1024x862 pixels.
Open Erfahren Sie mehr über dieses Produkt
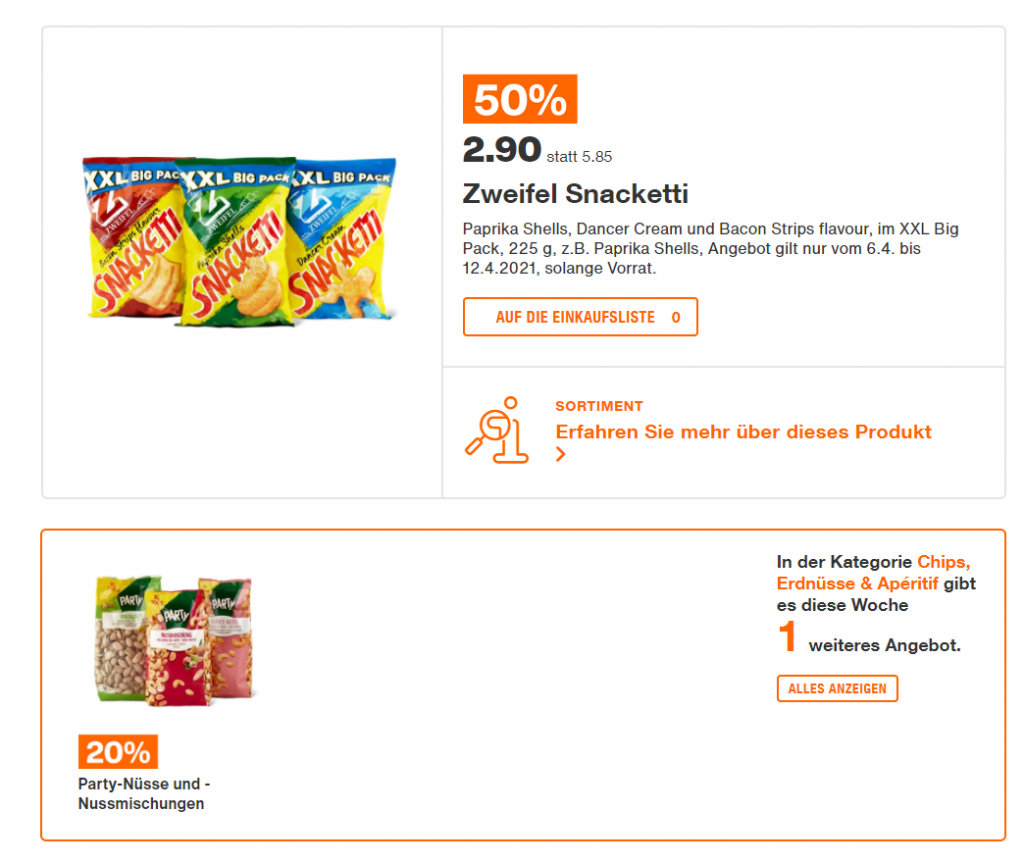pyautogui.click(x=743, y=432)
